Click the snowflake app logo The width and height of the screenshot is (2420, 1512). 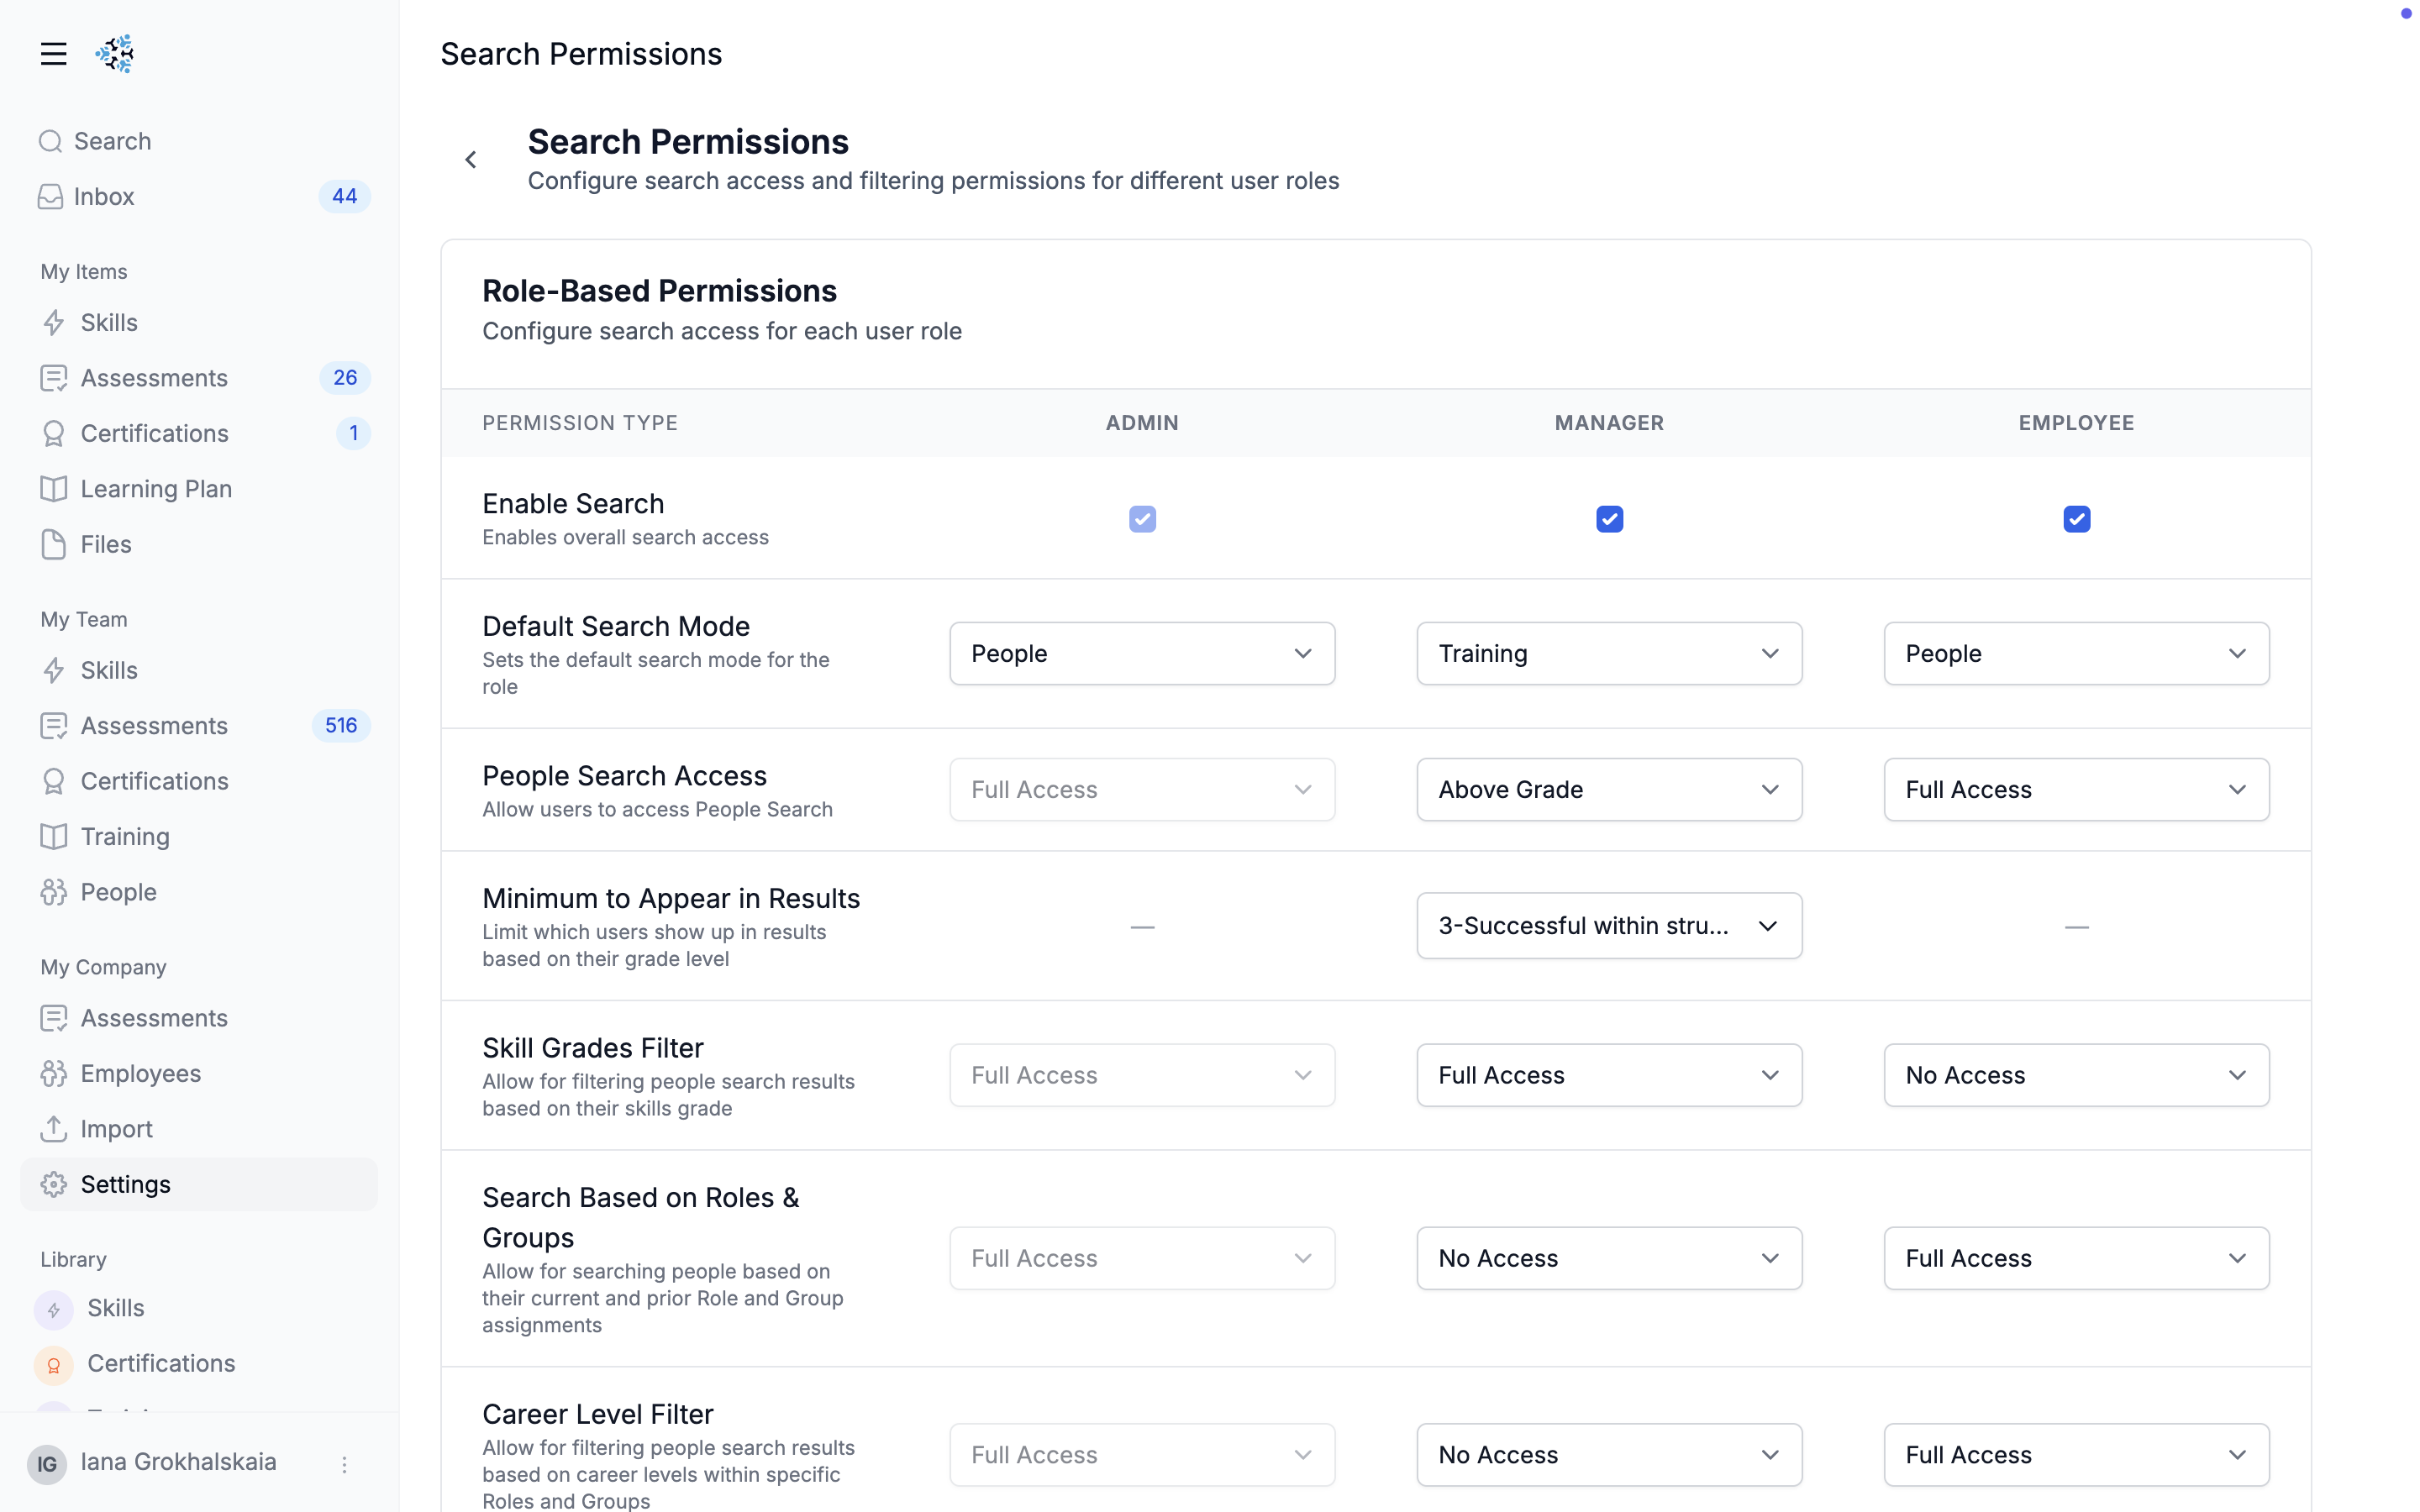pos(115,54)
